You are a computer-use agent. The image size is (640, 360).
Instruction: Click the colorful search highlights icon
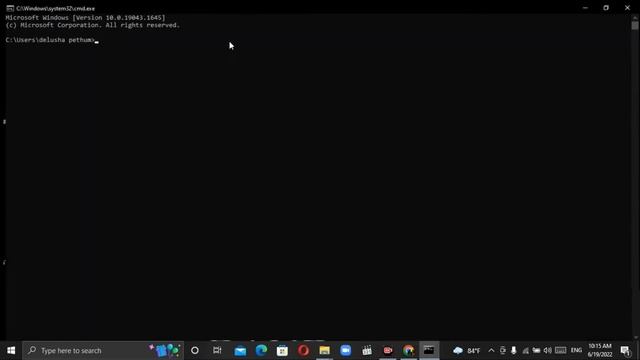click(x=164, y=350)
